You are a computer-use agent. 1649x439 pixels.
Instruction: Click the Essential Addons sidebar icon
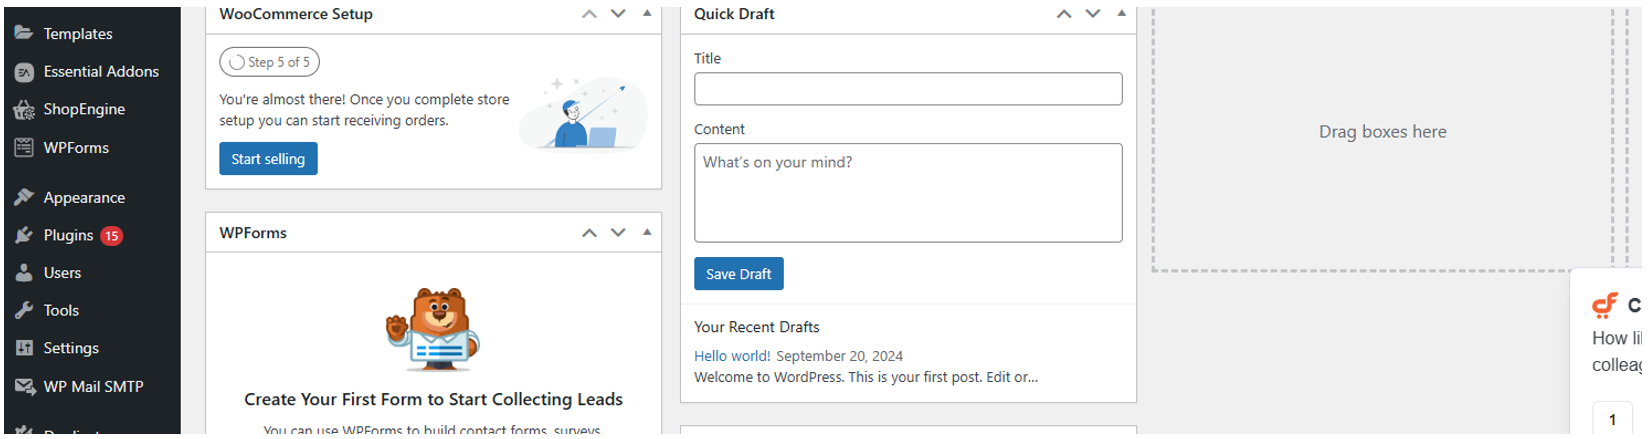click(24, 72)
